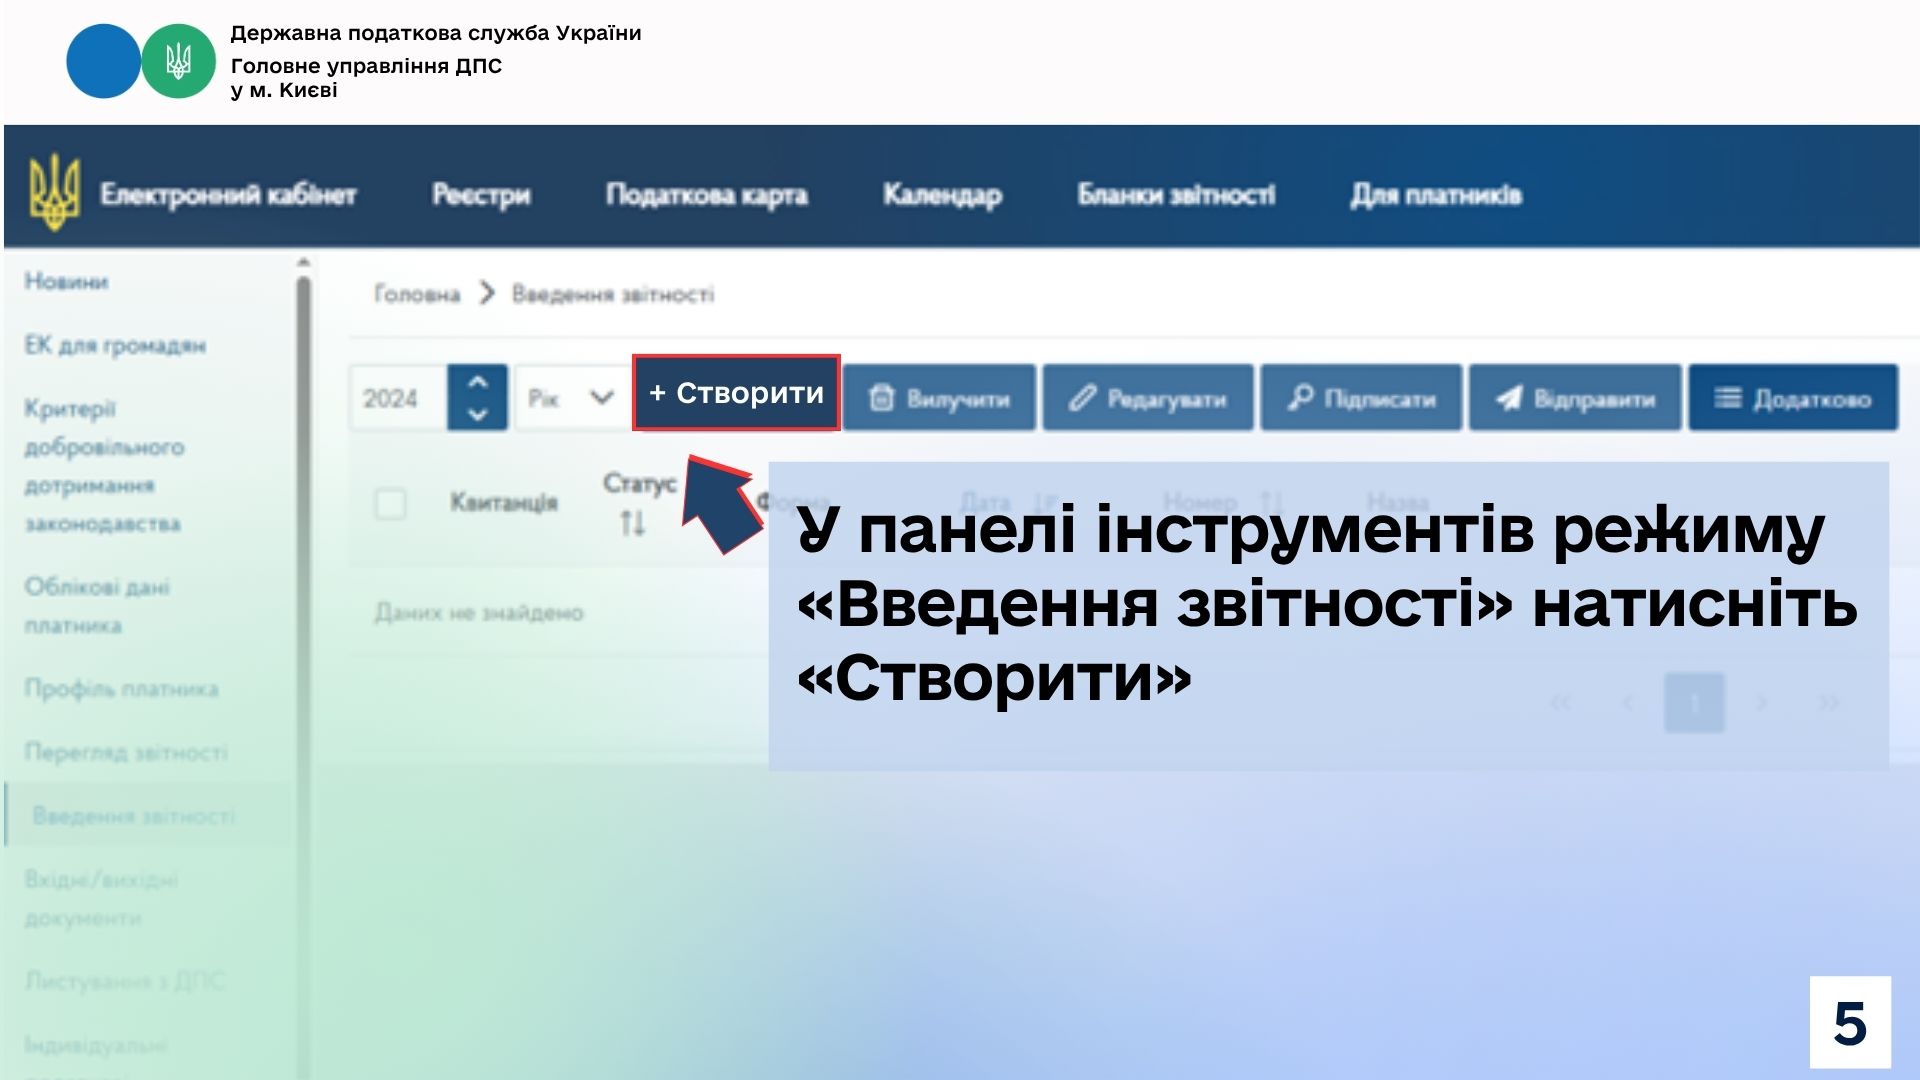Click the Підписати key icon

pyautogui.click(x=1299, y=398)
